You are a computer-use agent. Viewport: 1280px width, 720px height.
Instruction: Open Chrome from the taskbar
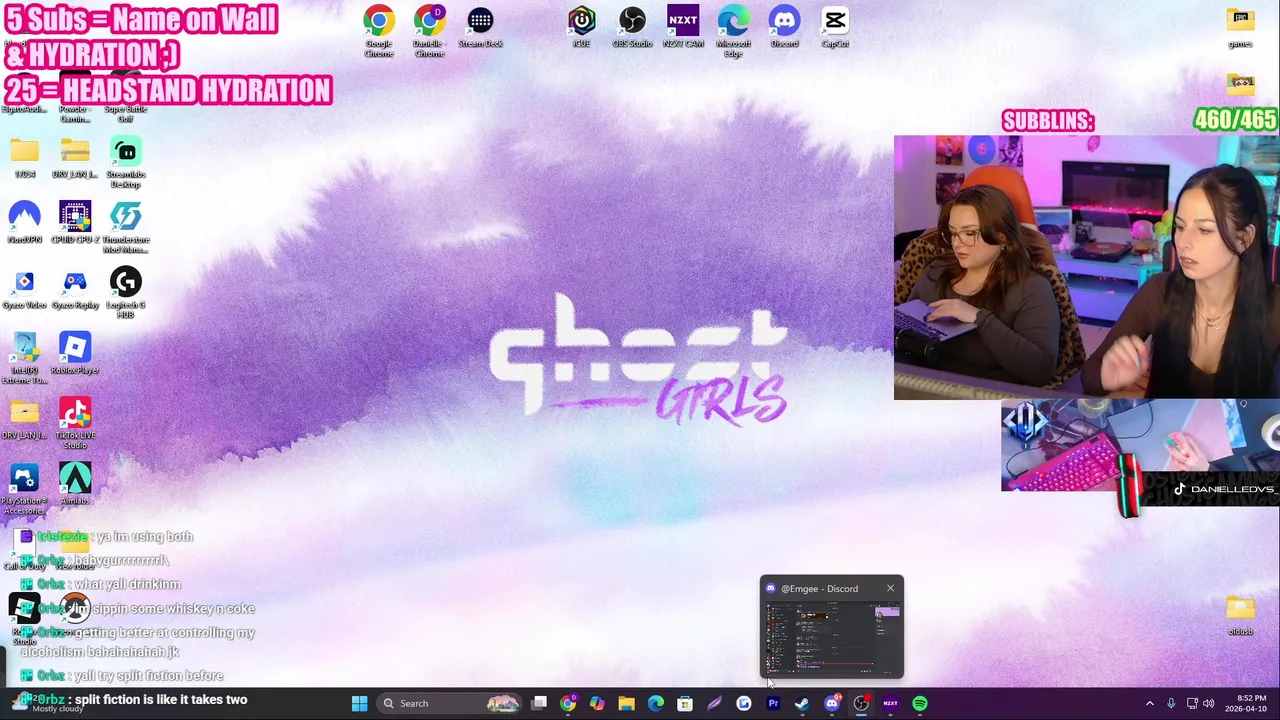tap(568, 703)
